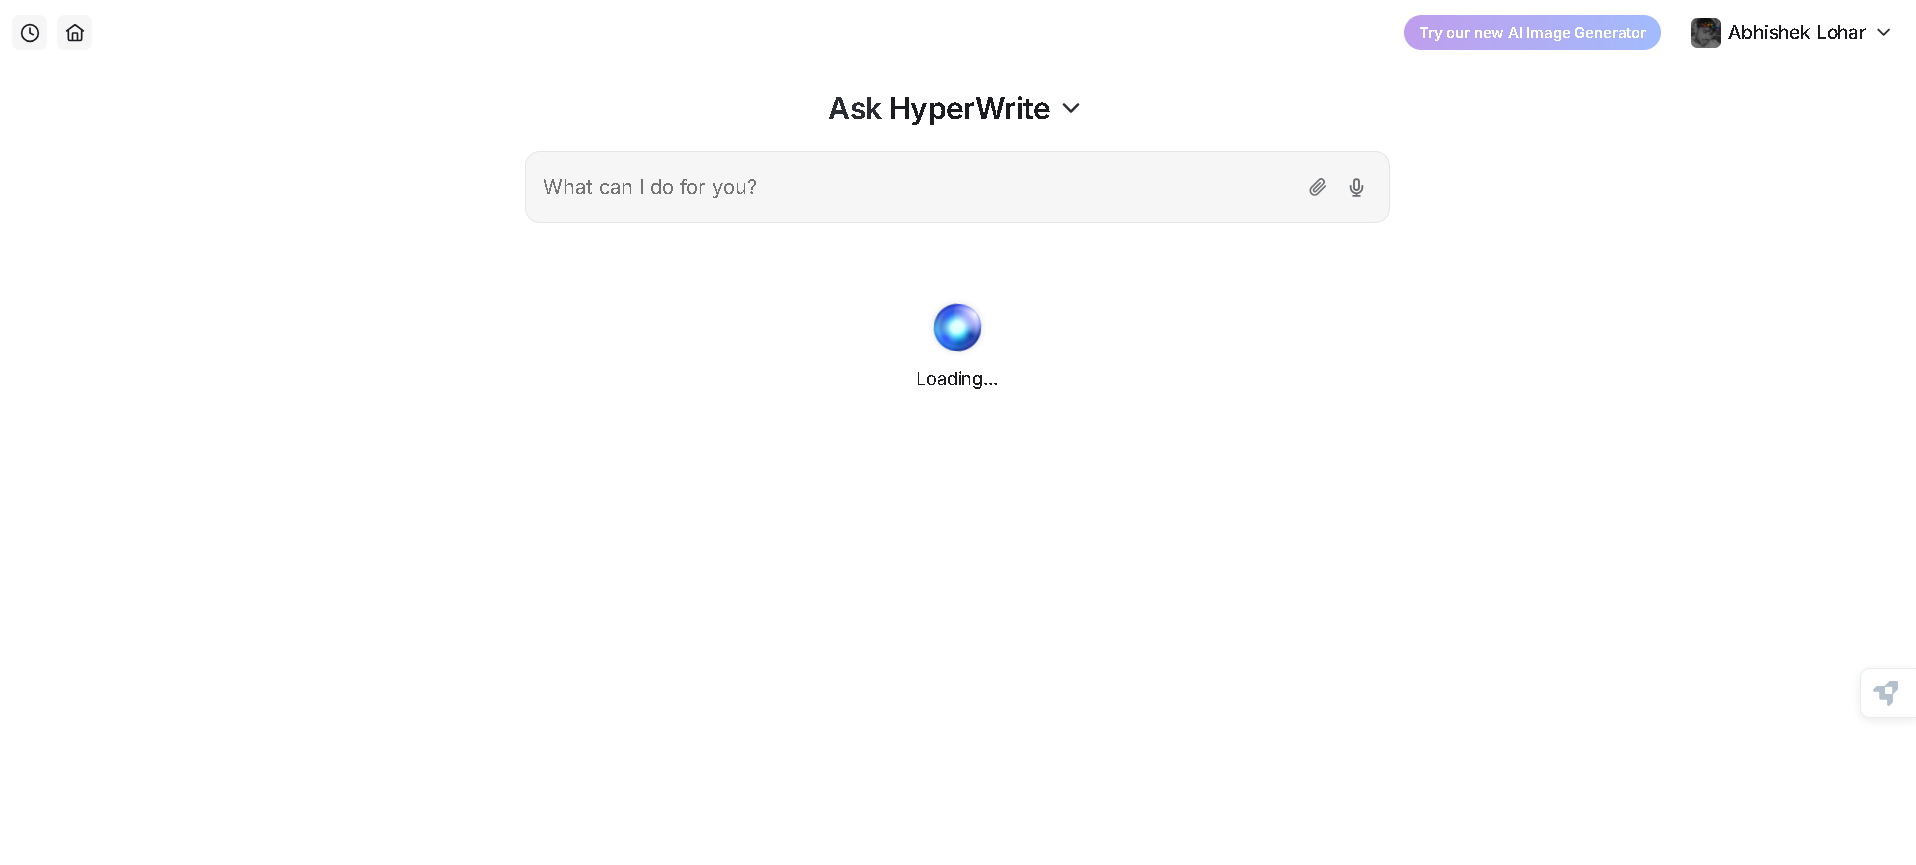Go to home via house icon

coord(75,33)
